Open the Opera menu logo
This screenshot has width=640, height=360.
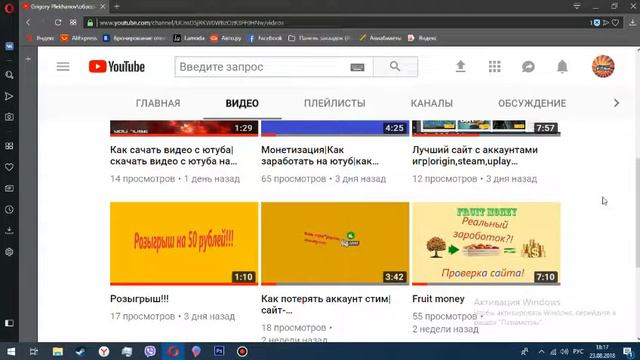tap(9, 8)
